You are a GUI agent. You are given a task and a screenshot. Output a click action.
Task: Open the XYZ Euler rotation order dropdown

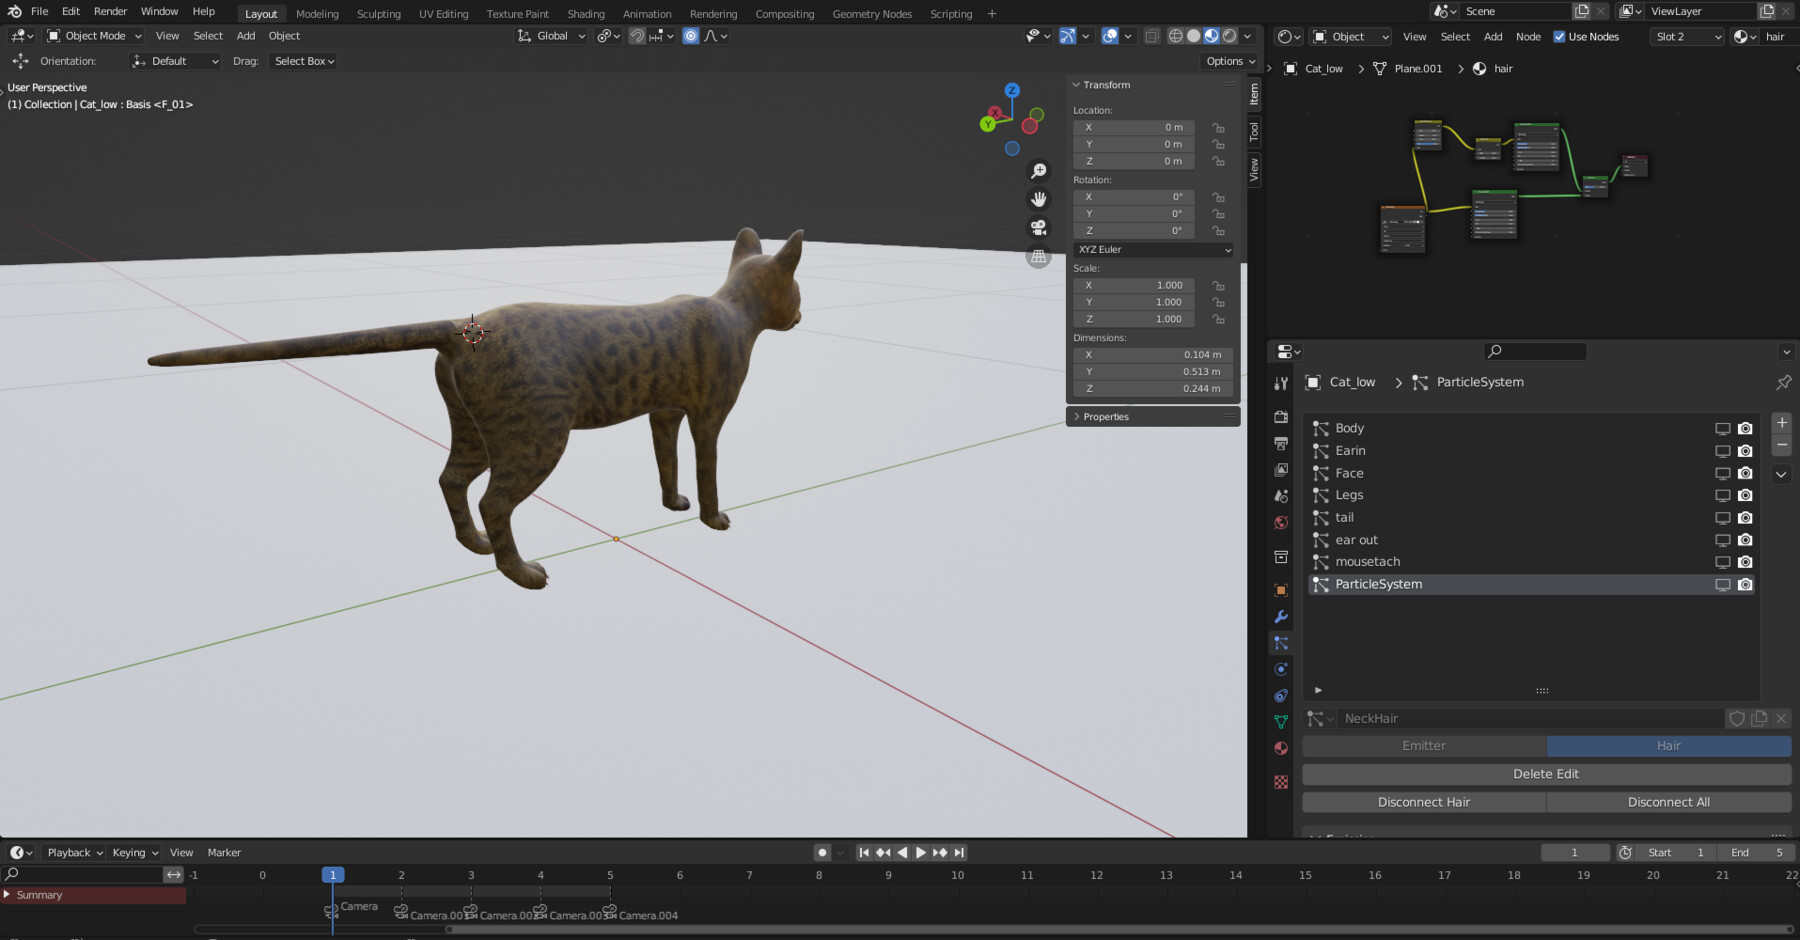click(1152, 249)
